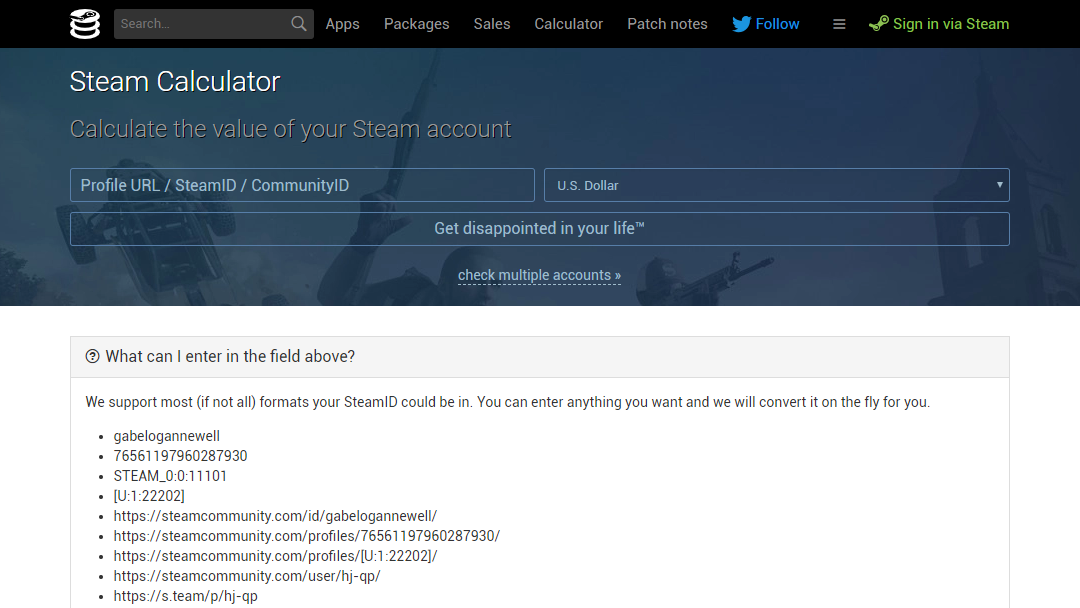
Task: Select the steamcommunity.com/user/hj-qp example
Action: 247,576
